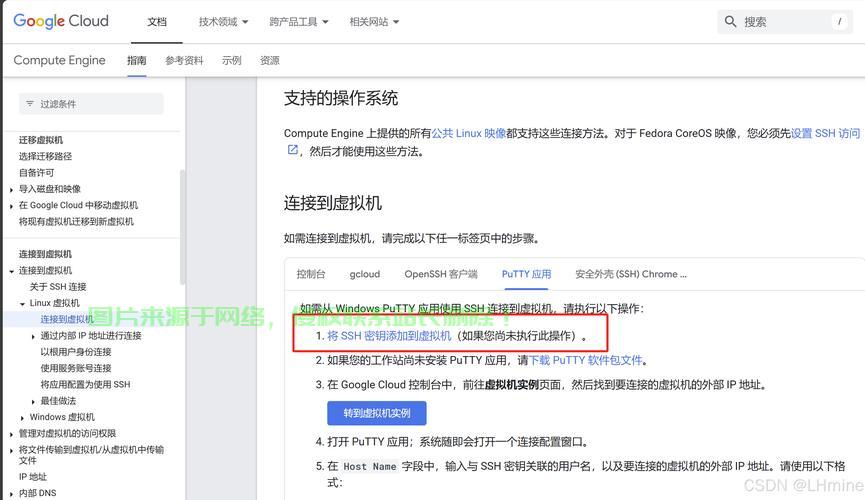Click the slash shortcut key in search box
This screenshot has width=865, height=500.
[x=839, y=22]
